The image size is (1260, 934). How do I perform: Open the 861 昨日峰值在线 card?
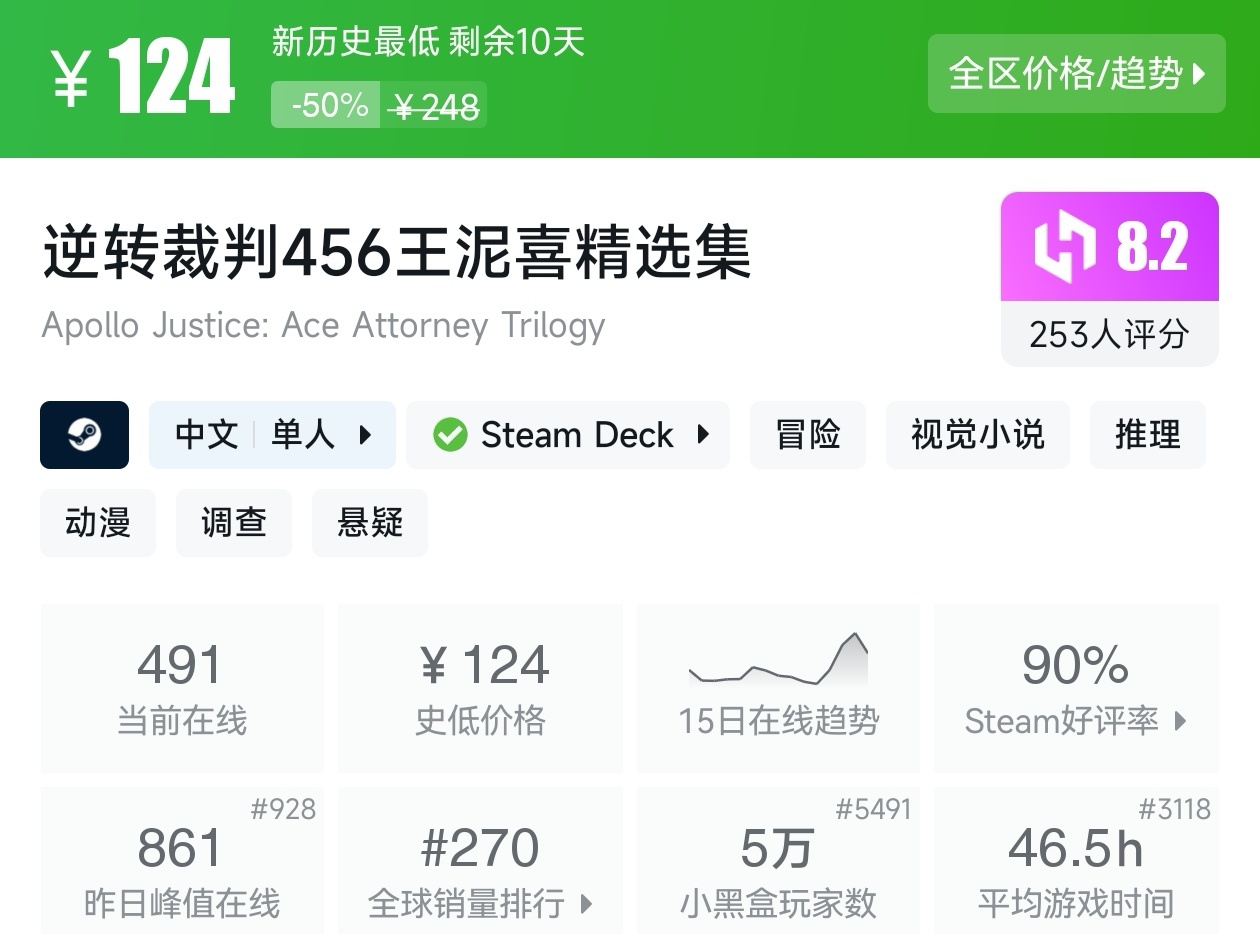[x=182, y=861]
